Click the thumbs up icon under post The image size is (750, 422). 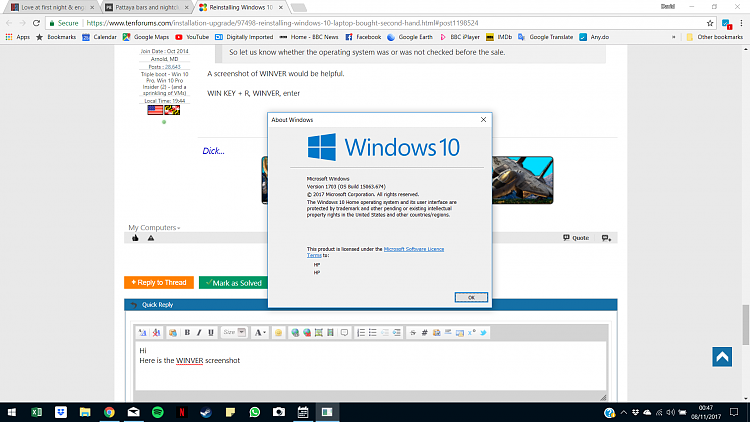[135, 238]
